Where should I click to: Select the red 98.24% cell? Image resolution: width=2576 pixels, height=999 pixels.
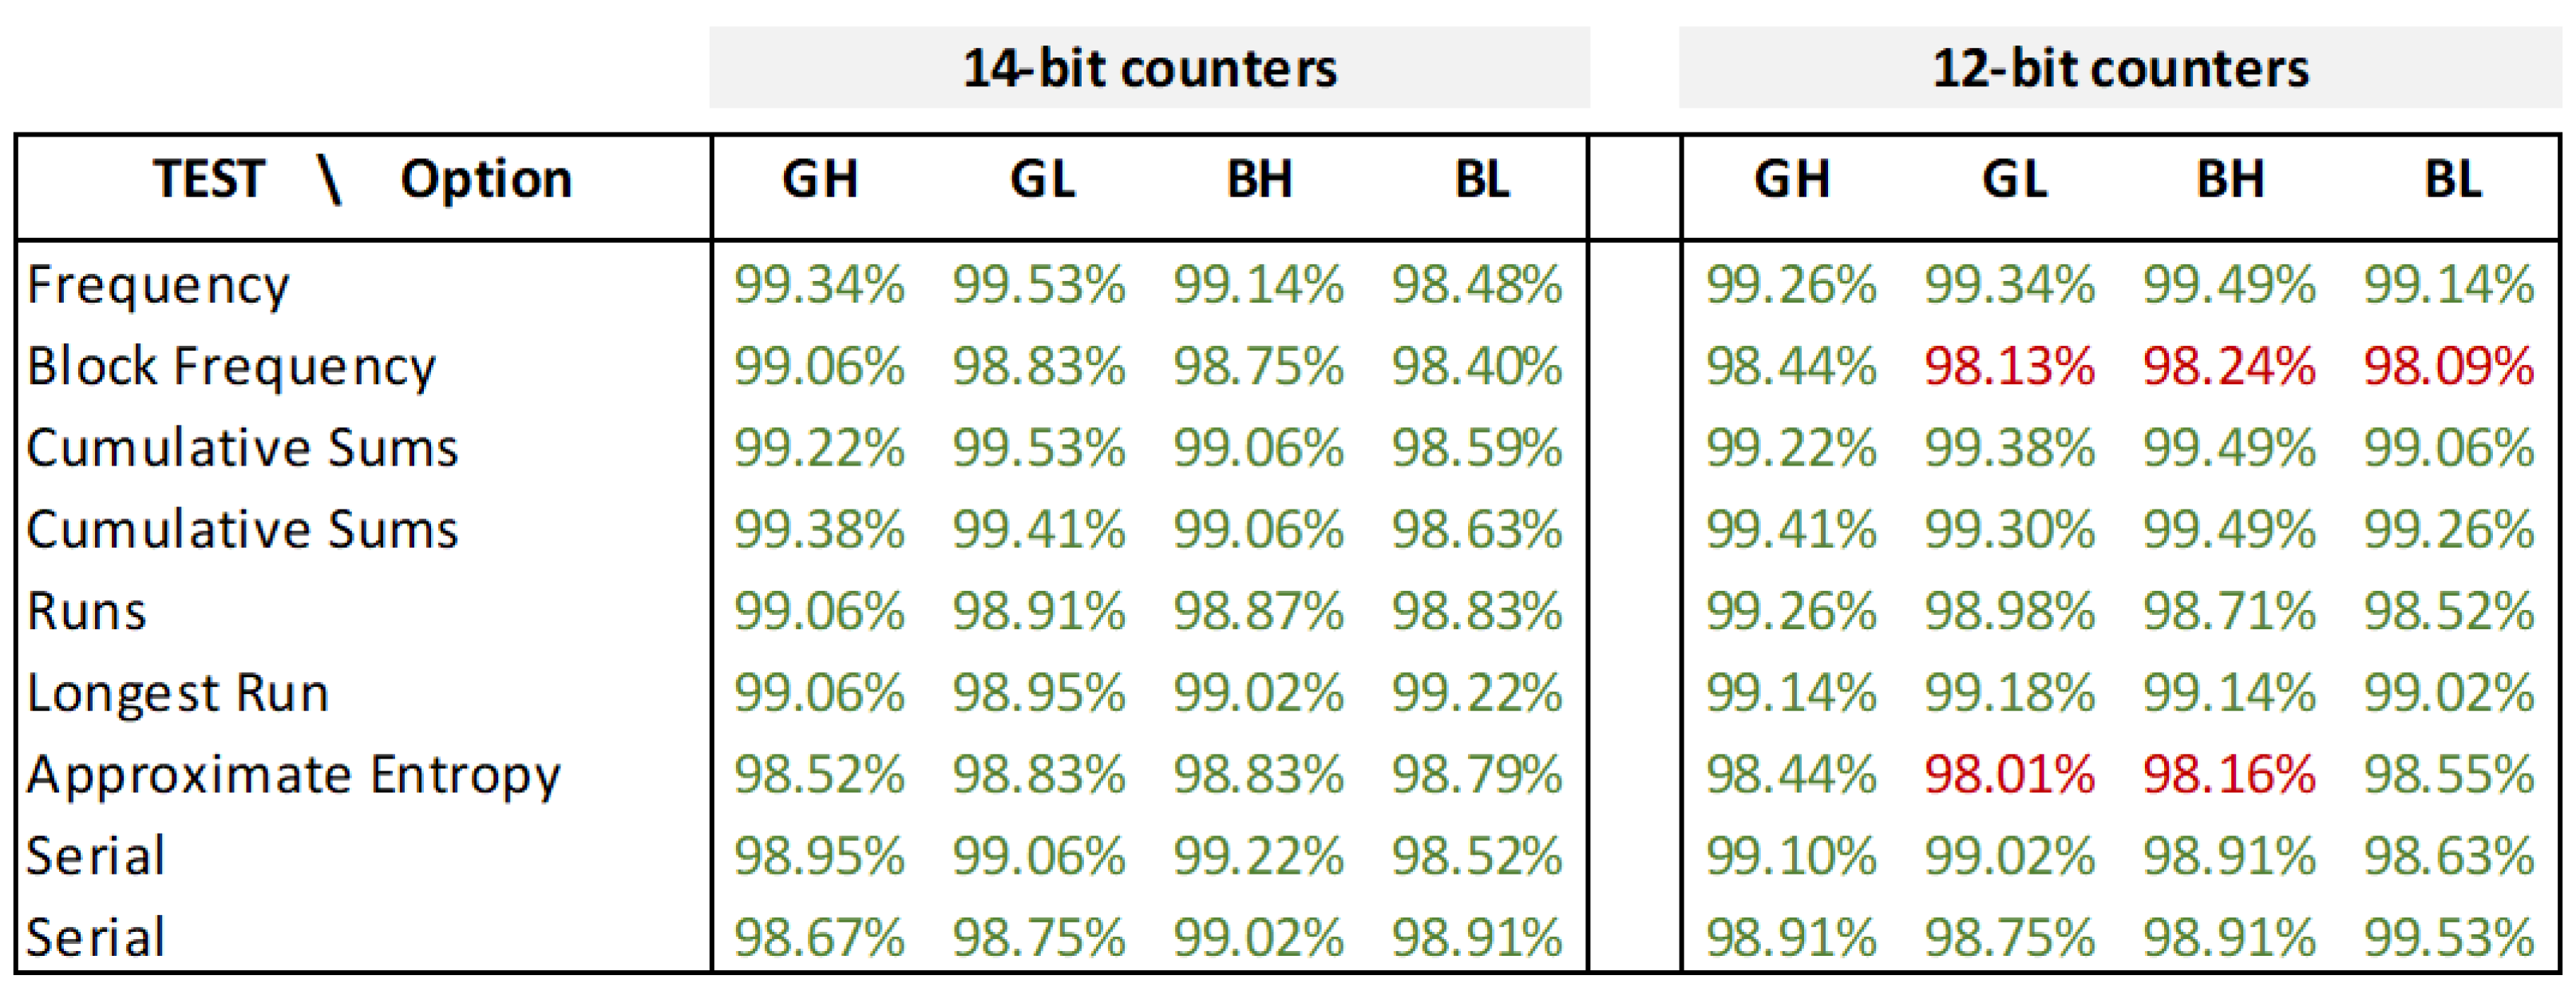click(2229, 366)
